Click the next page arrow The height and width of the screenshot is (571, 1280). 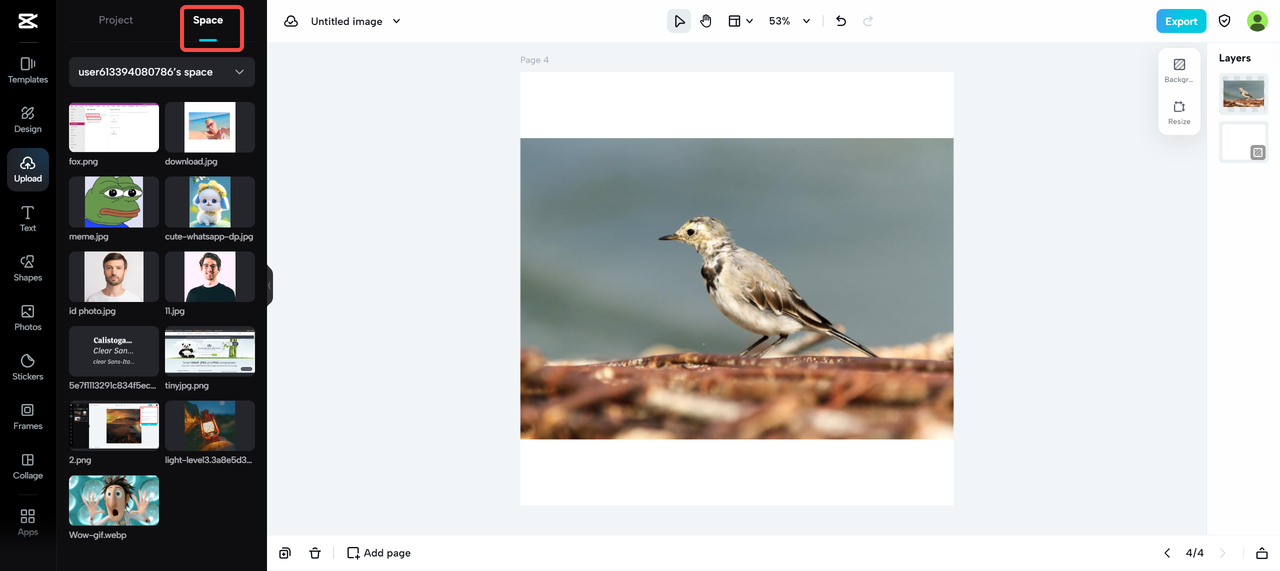tap(1222, 553)
